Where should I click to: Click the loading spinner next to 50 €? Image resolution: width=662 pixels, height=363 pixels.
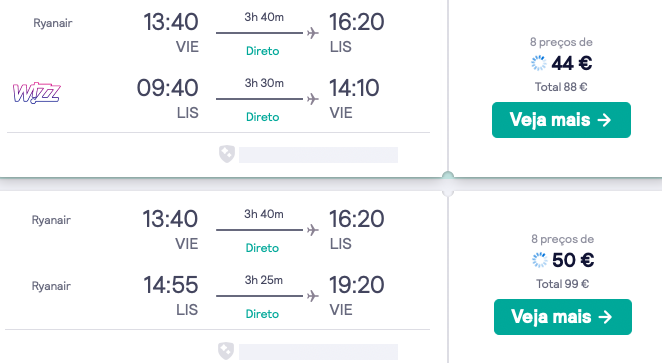point(540,260)
